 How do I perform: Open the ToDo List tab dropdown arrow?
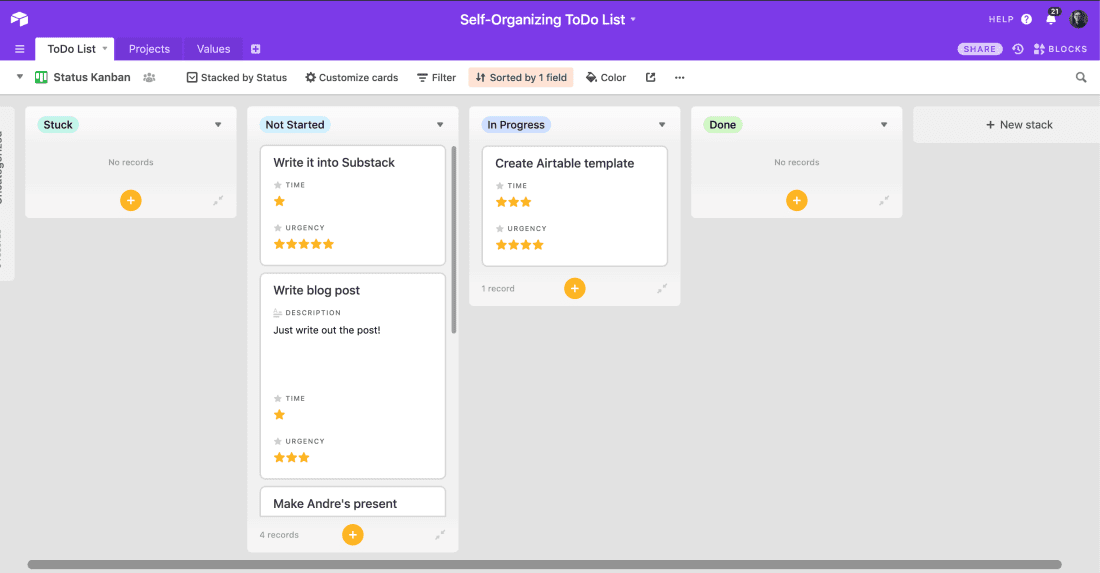pos(105,48)
